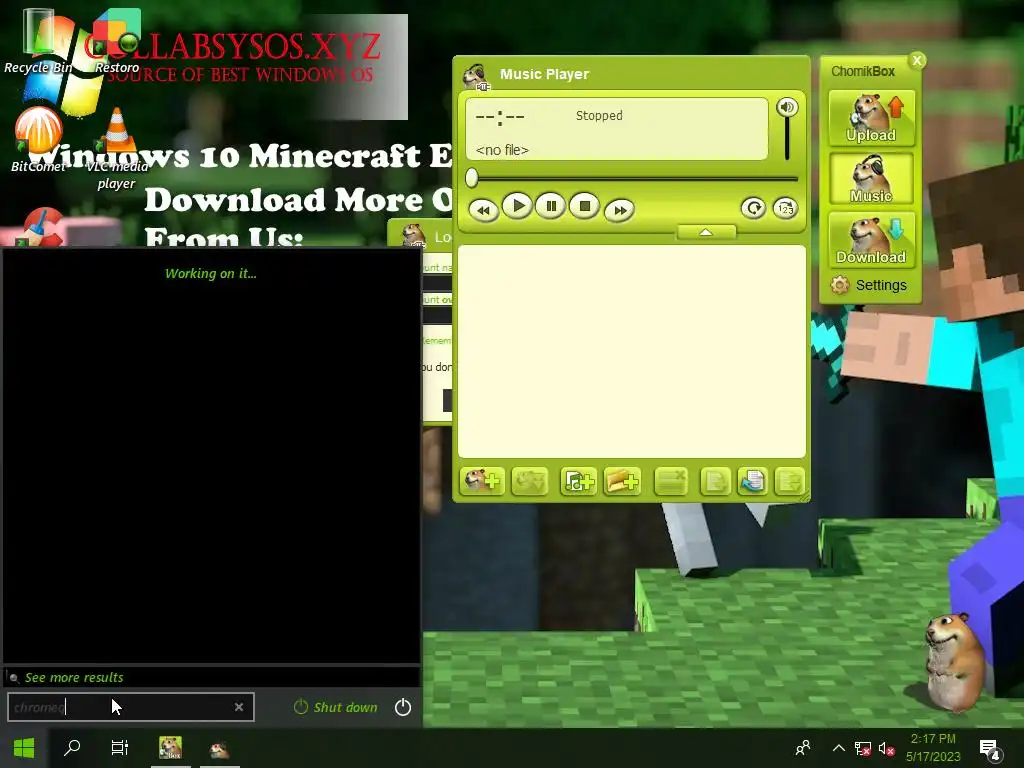Open network status tray icon

(863, 748)
